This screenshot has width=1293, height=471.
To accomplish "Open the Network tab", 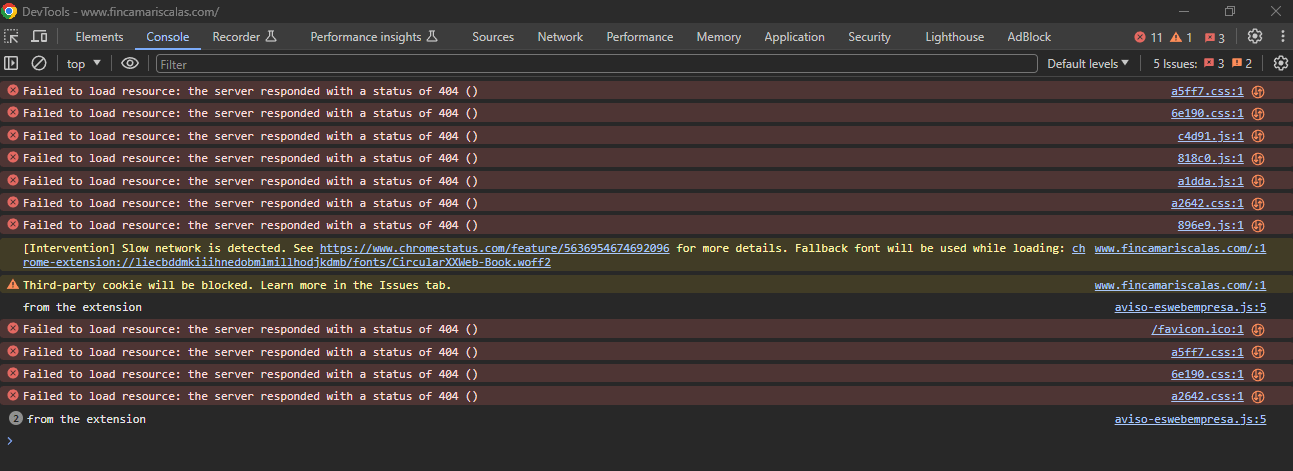I will point(560,37).
